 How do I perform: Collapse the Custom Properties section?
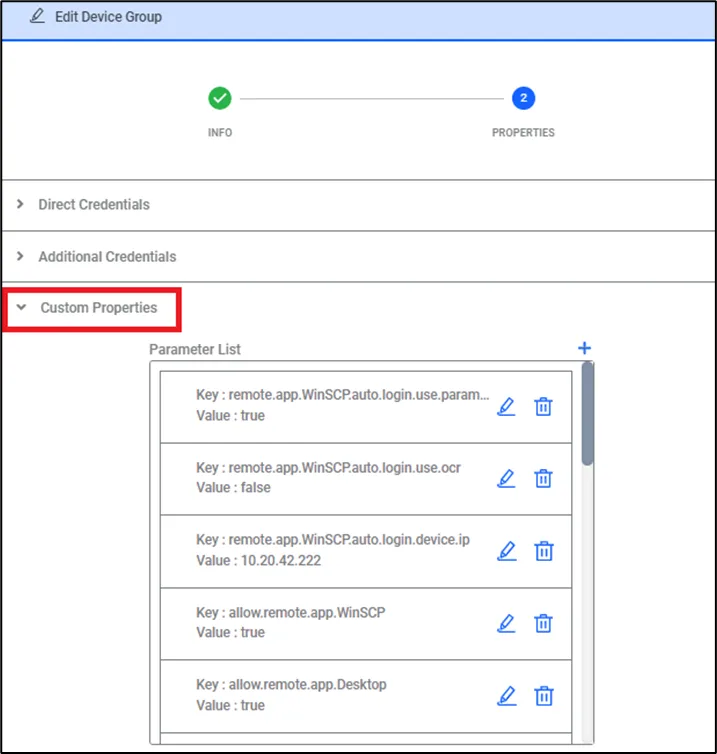coord(21,307)
